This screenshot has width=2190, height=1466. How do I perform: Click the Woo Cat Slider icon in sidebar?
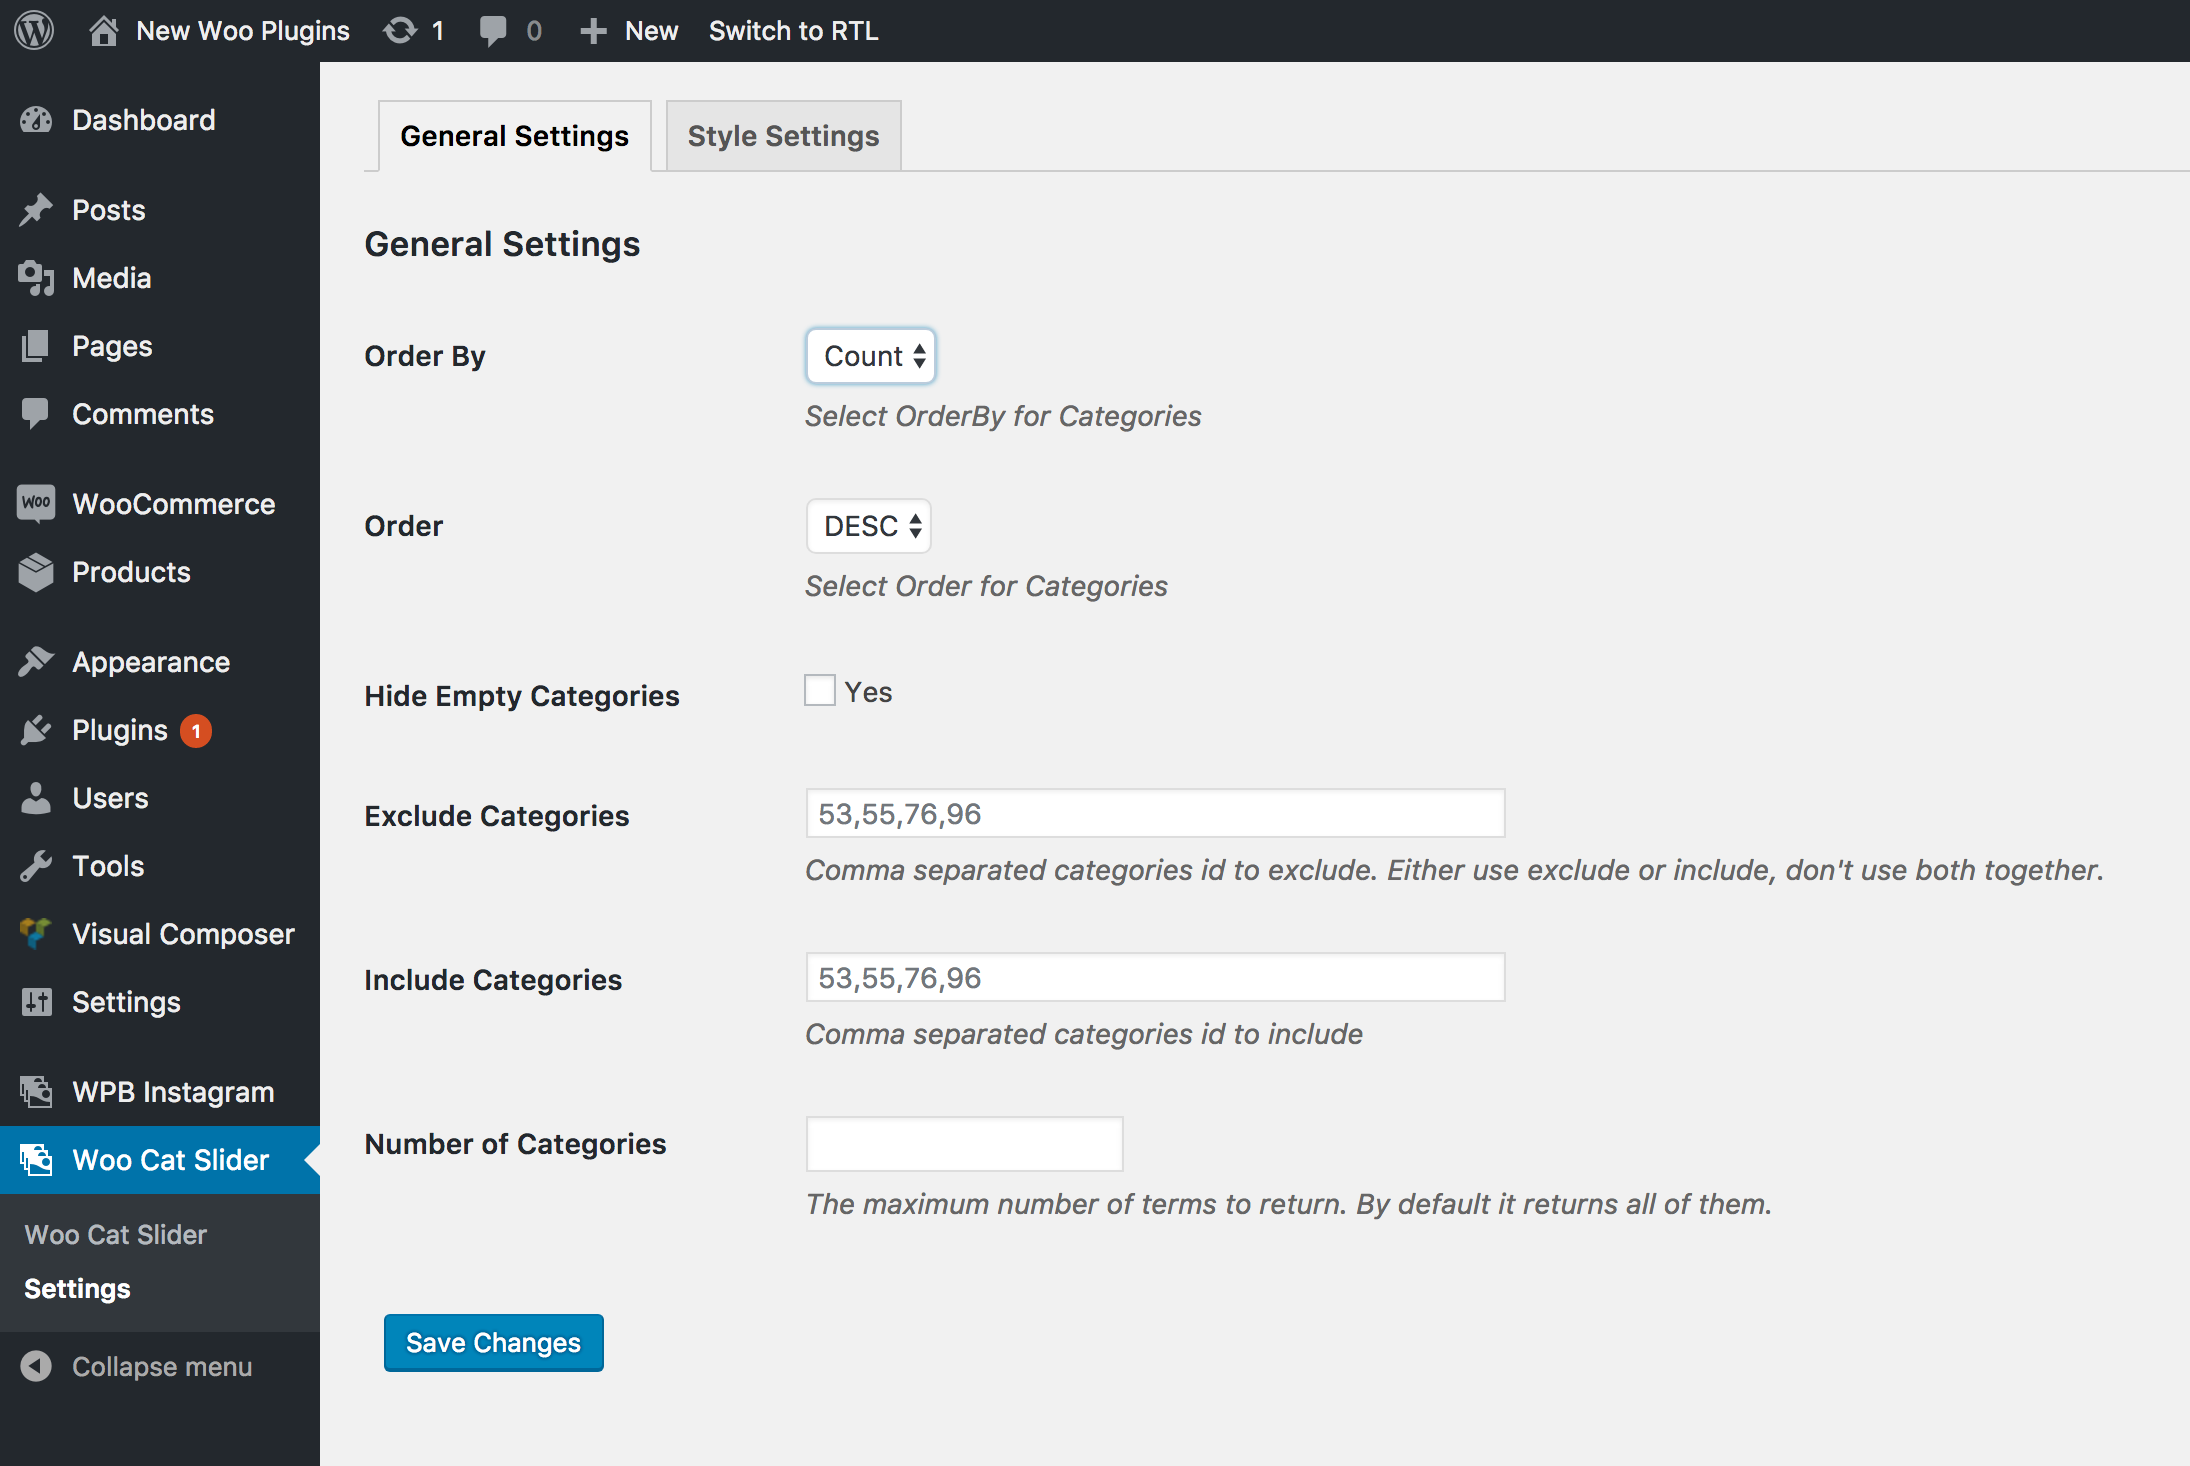coord(36,1158)
